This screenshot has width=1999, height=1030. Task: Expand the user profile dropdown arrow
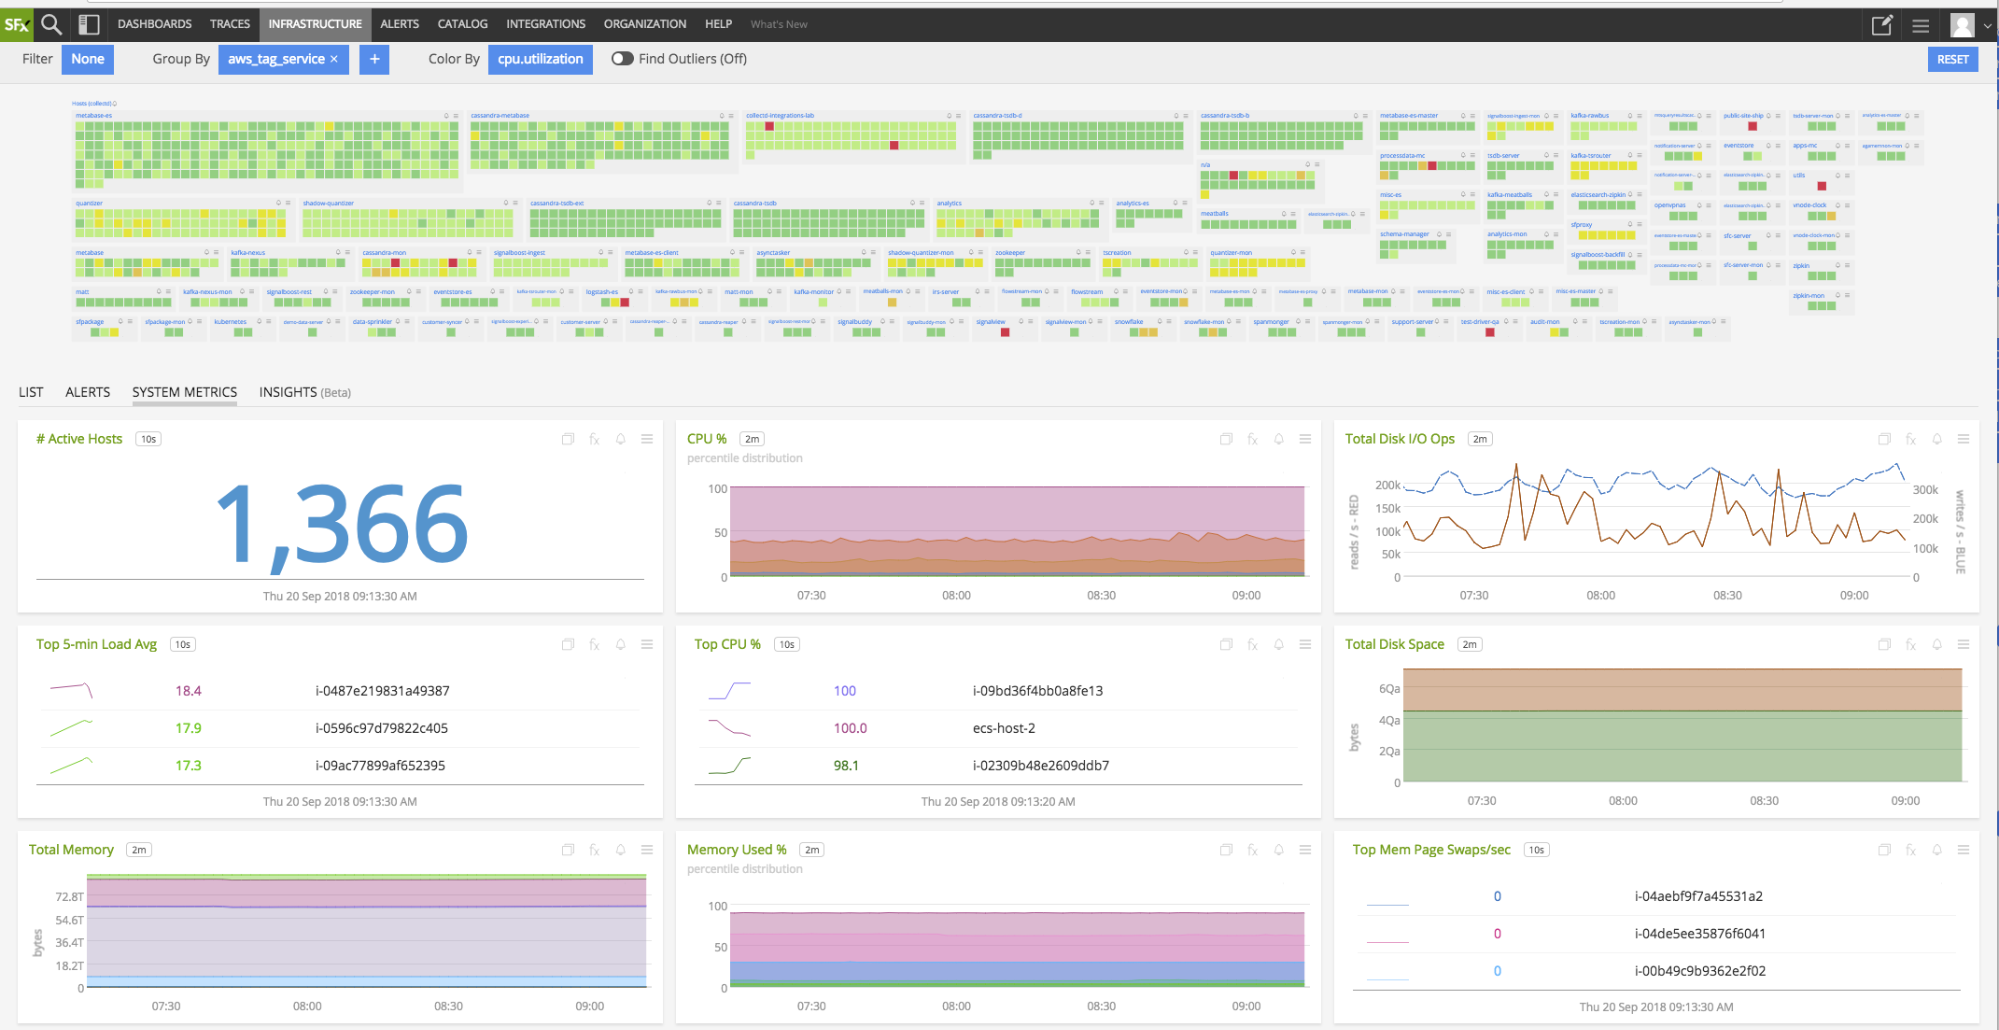[1987, 26]
